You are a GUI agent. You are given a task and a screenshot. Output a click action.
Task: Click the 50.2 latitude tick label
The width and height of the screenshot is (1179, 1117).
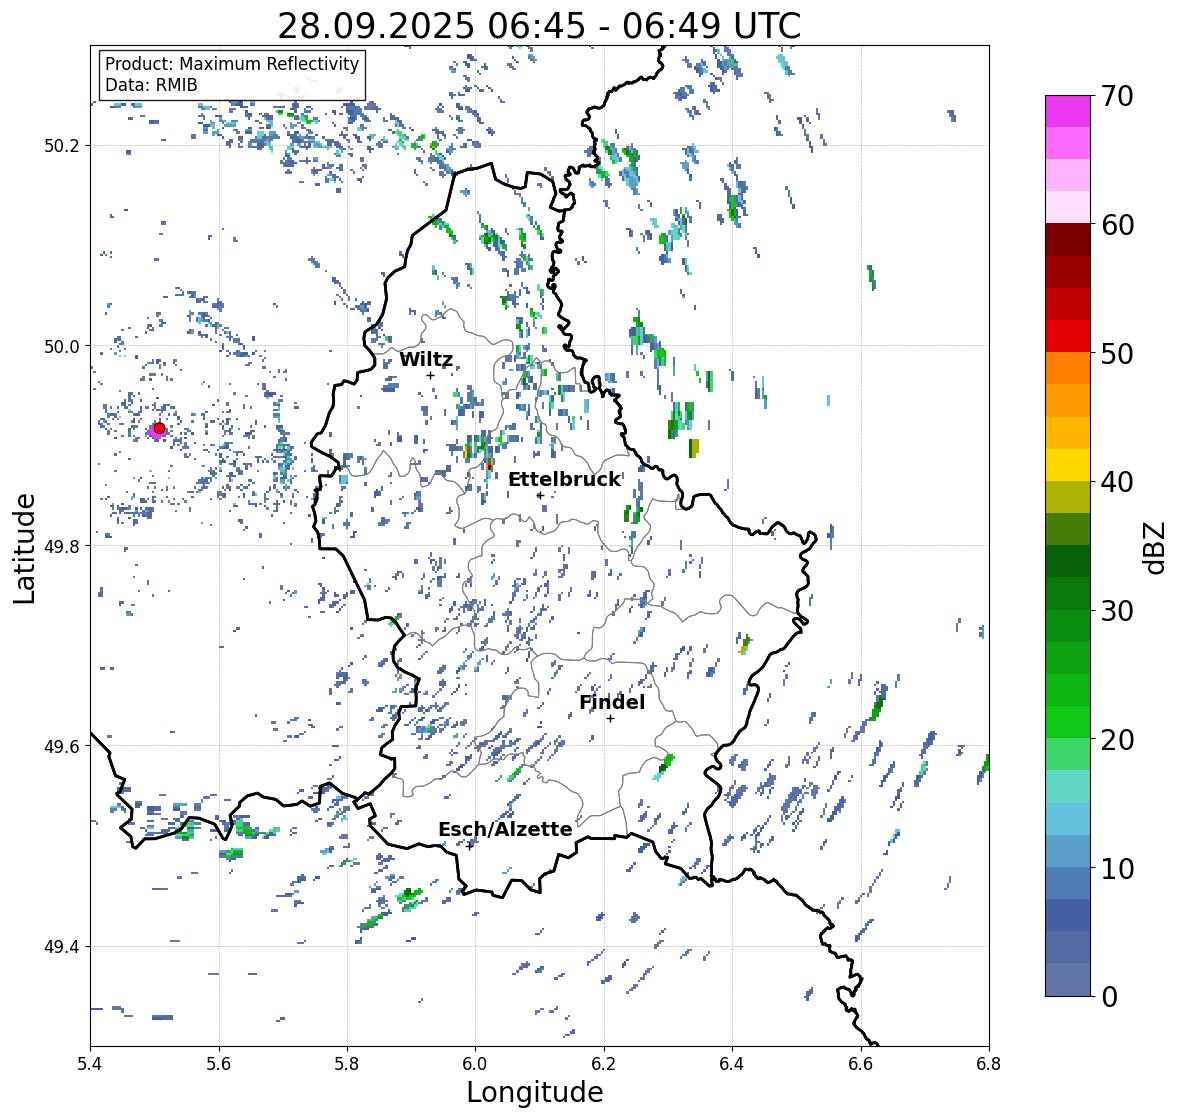coord(62,145)
